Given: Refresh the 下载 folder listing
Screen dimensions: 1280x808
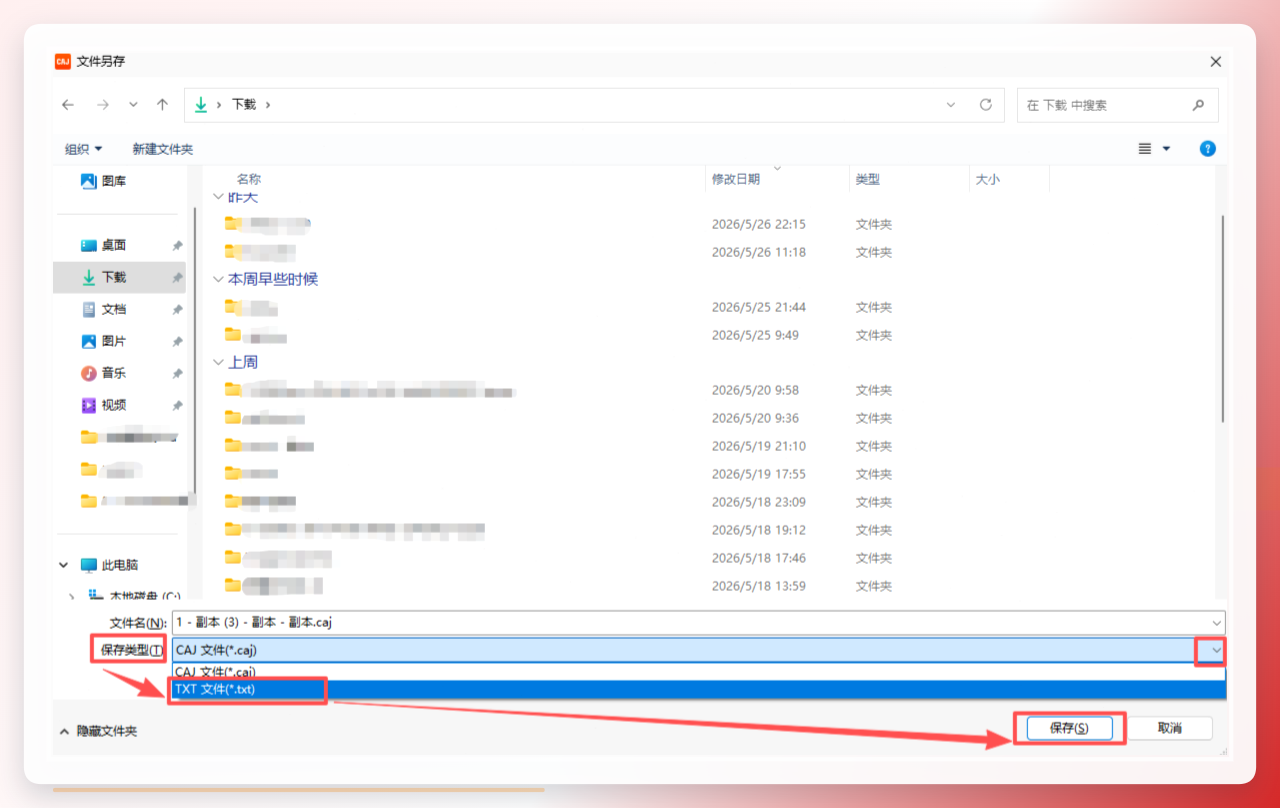Looking at the screenshot, I should pos(986,105).
